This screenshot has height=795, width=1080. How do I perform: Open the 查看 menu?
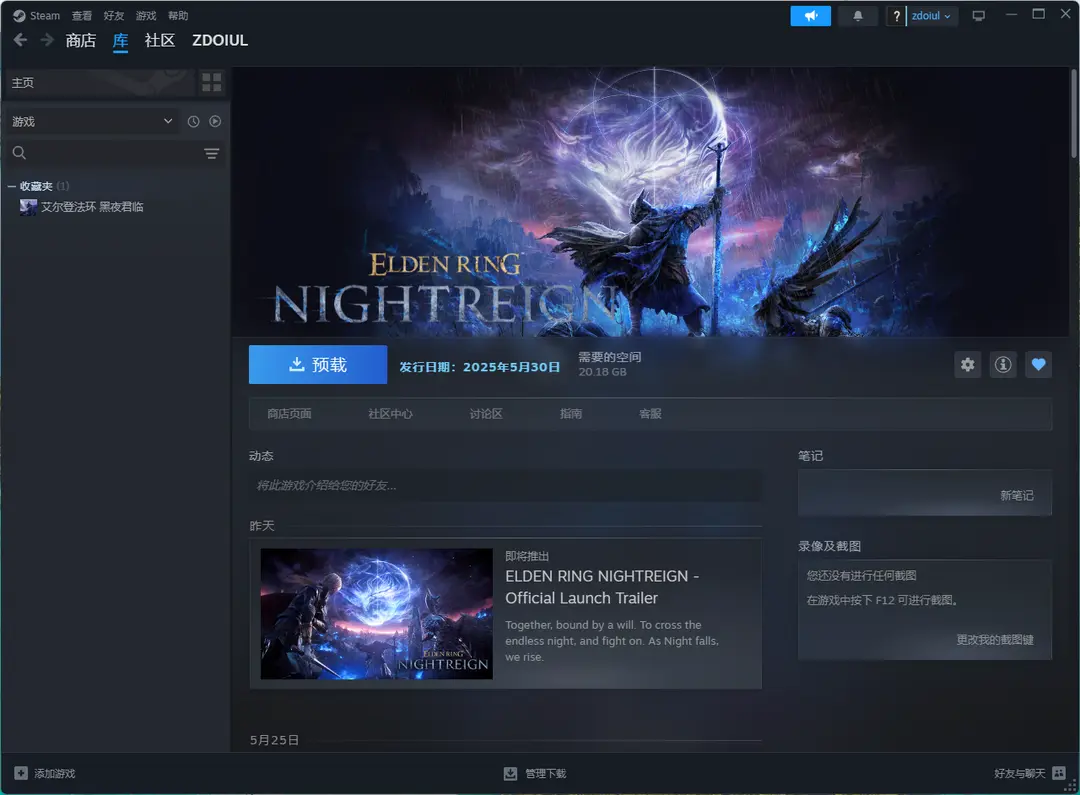coord(81,16)
